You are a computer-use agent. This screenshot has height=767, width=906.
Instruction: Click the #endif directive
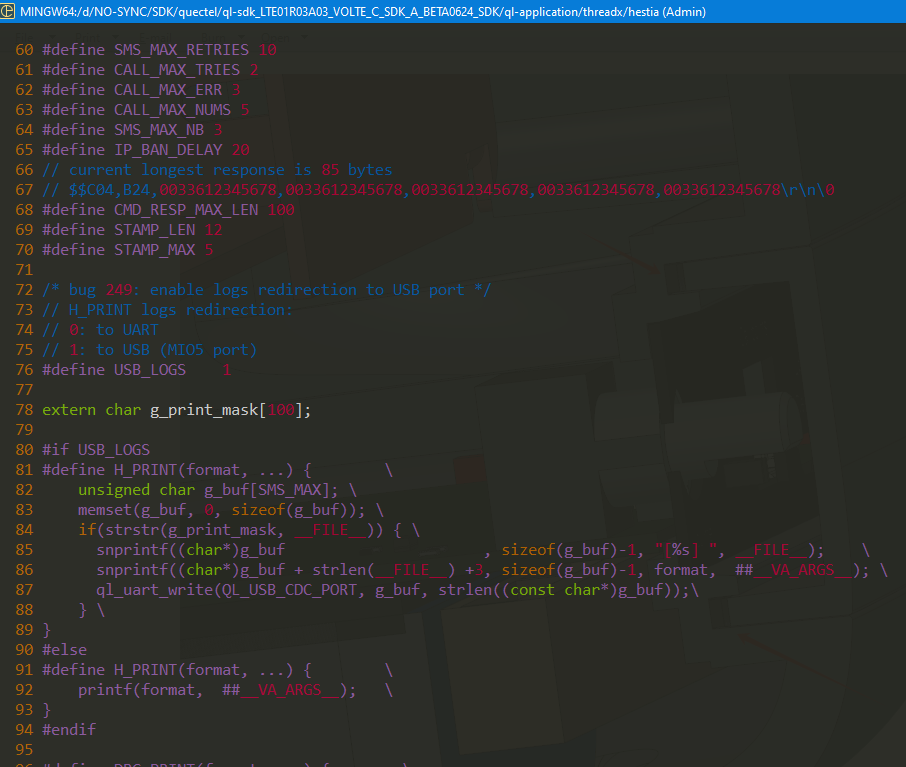click(69, 730)
